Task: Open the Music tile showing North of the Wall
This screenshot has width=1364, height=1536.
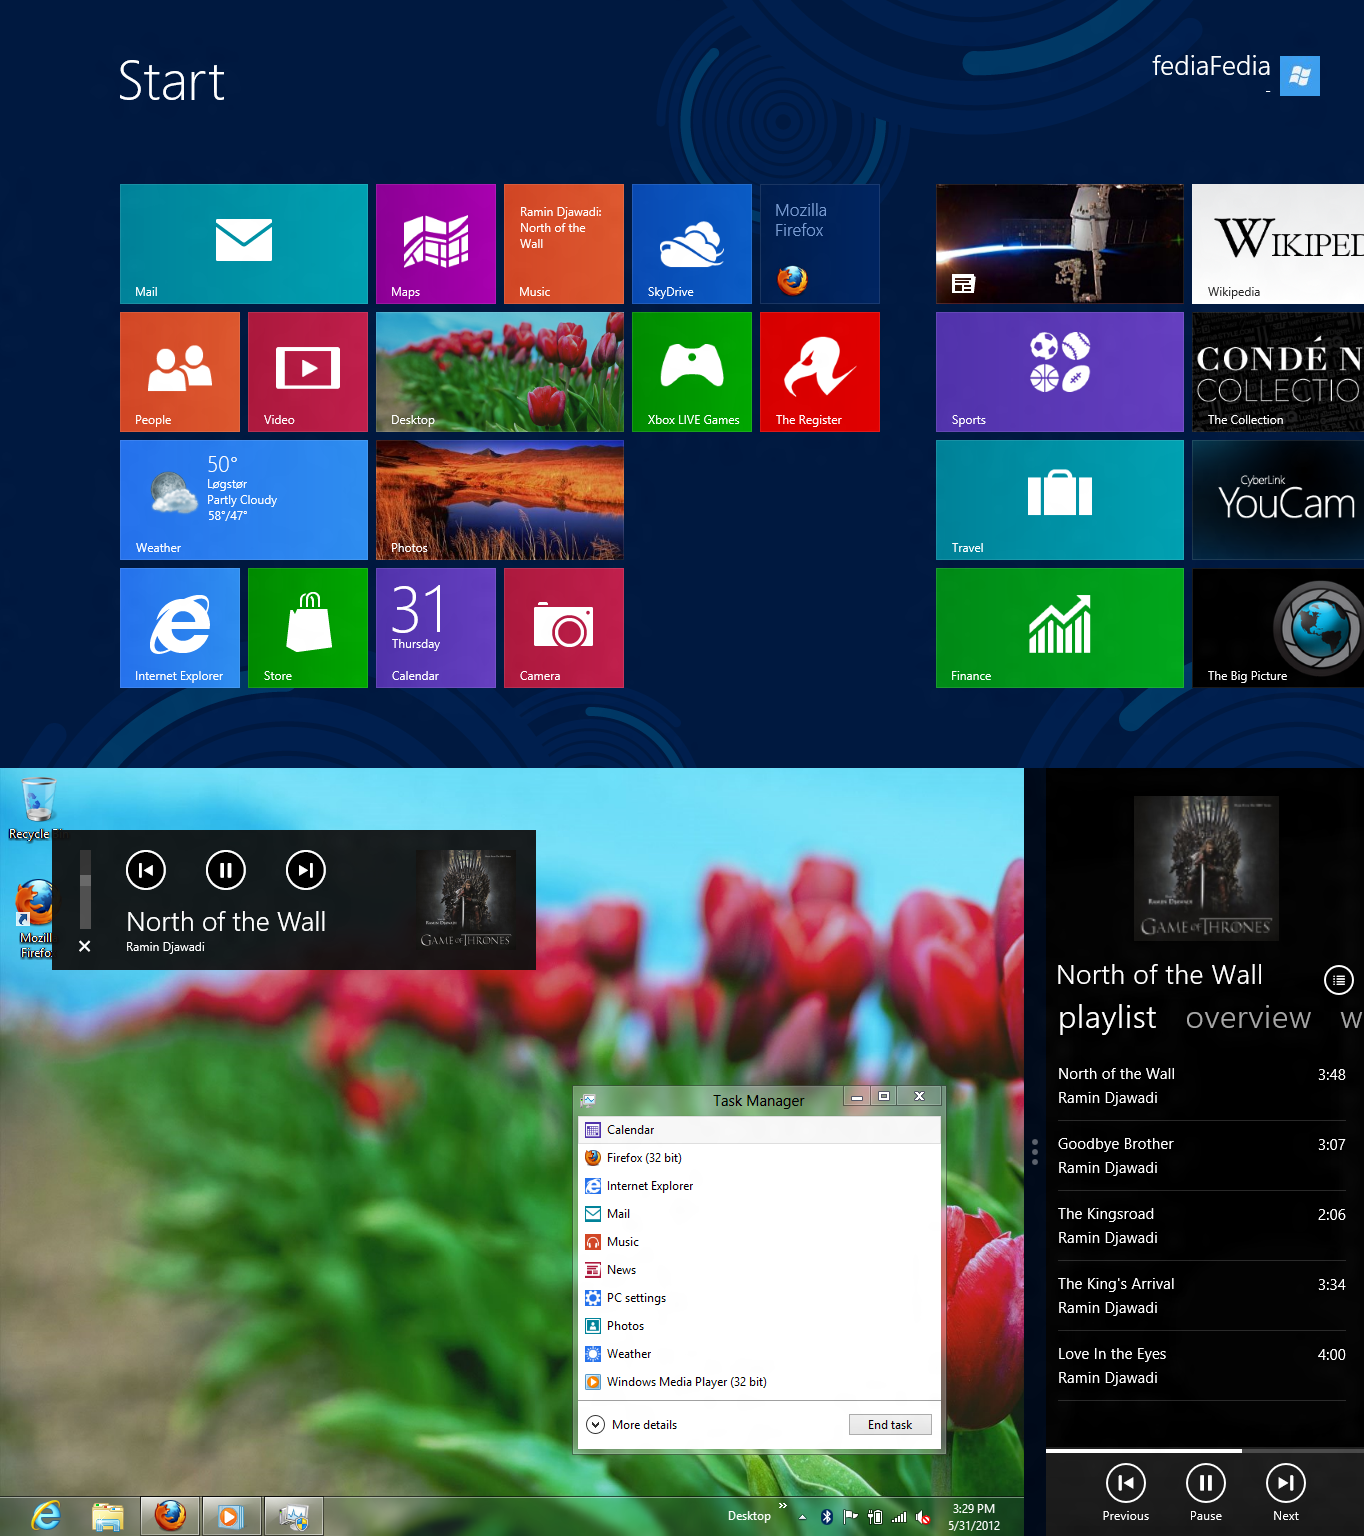Action: coord(564,244)
